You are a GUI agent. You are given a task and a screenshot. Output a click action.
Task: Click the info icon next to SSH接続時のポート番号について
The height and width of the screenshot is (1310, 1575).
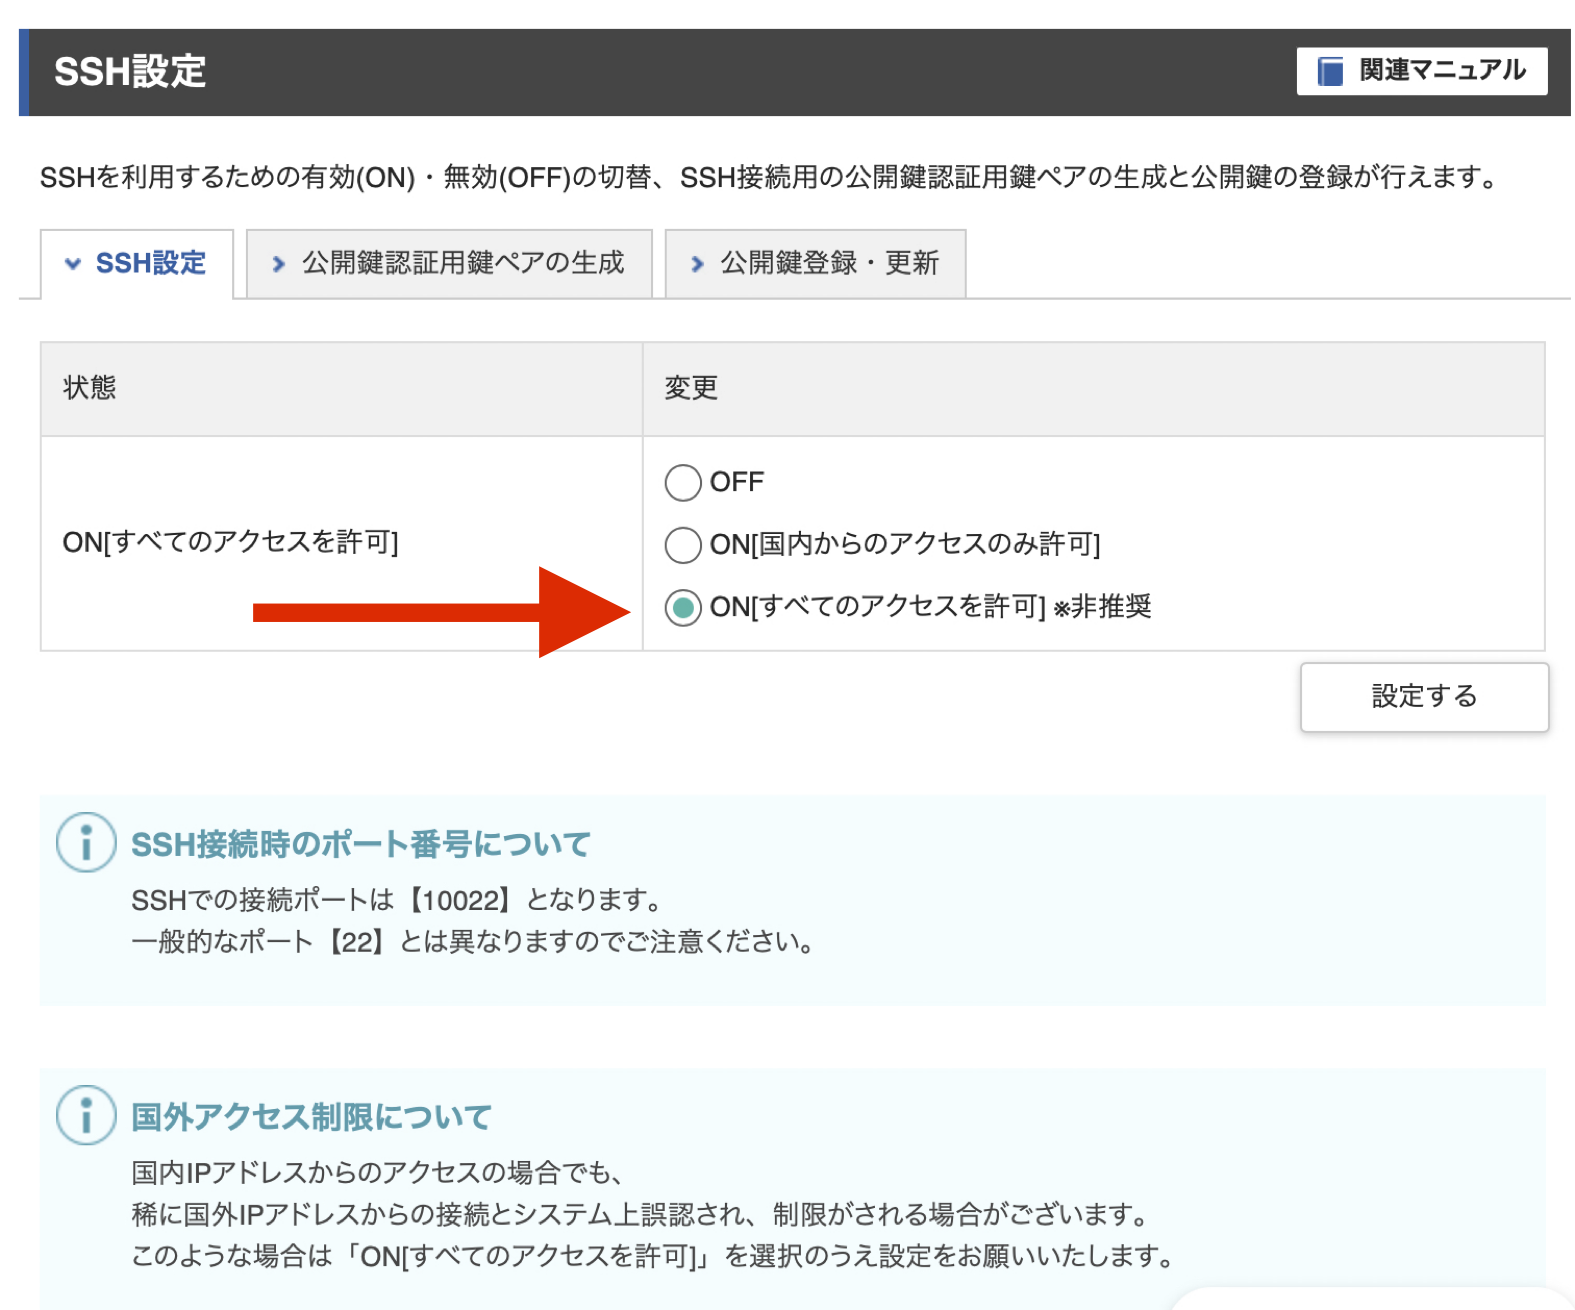[86, 842]
